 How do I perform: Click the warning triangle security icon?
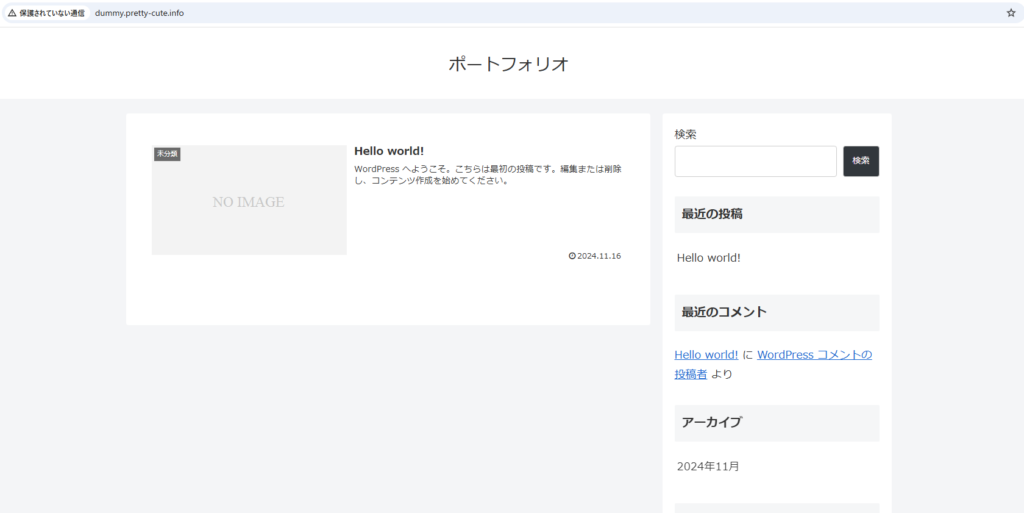click(x=12, y=13)
